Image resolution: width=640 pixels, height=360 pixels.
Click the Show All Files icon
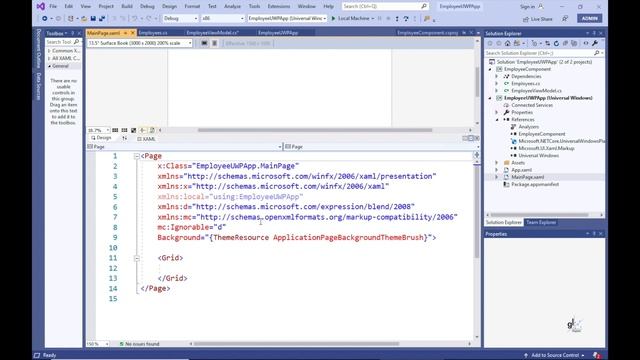(x=574, y=43)
